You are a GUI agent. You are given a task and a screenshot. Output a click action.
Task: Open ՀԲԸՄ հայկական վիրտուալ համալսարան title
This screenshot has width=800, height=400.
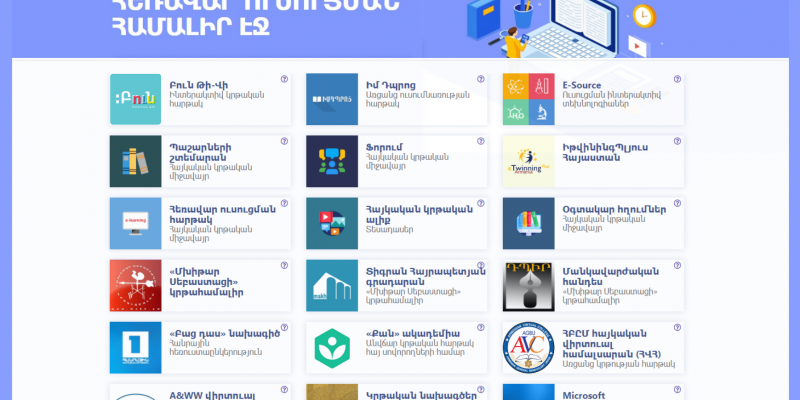point(612,344)
